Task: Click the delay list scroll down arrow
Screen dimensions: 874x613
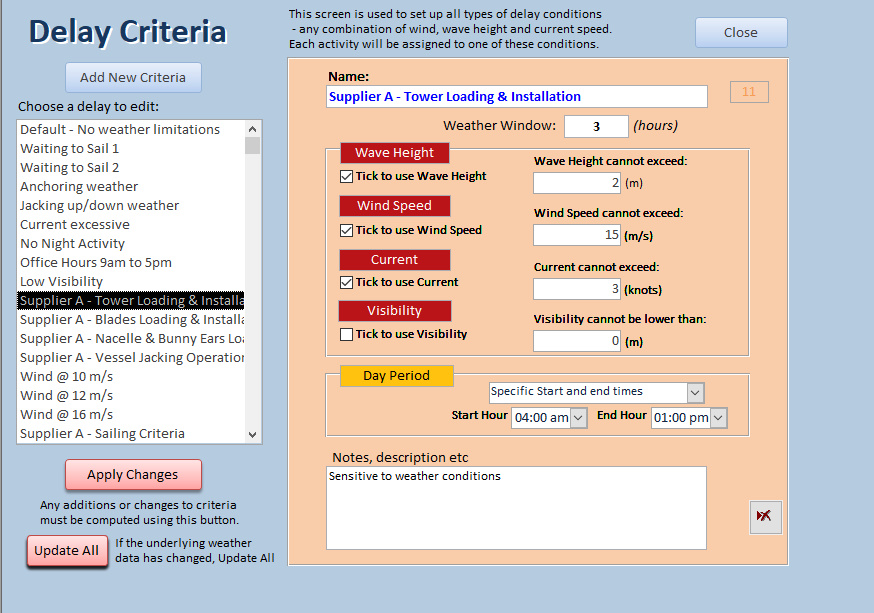Action: (253, 435)
